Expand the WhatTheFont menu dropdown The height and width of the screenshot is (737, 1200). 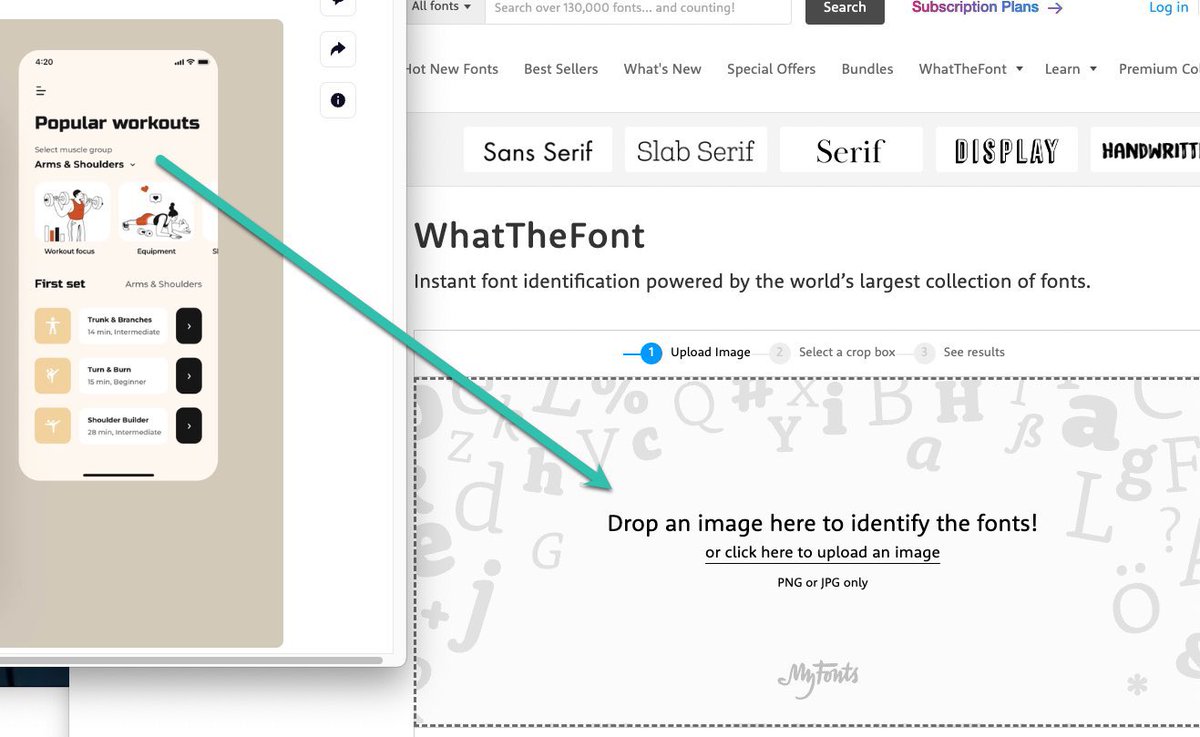pyautogui.click(x=971, y=69)
